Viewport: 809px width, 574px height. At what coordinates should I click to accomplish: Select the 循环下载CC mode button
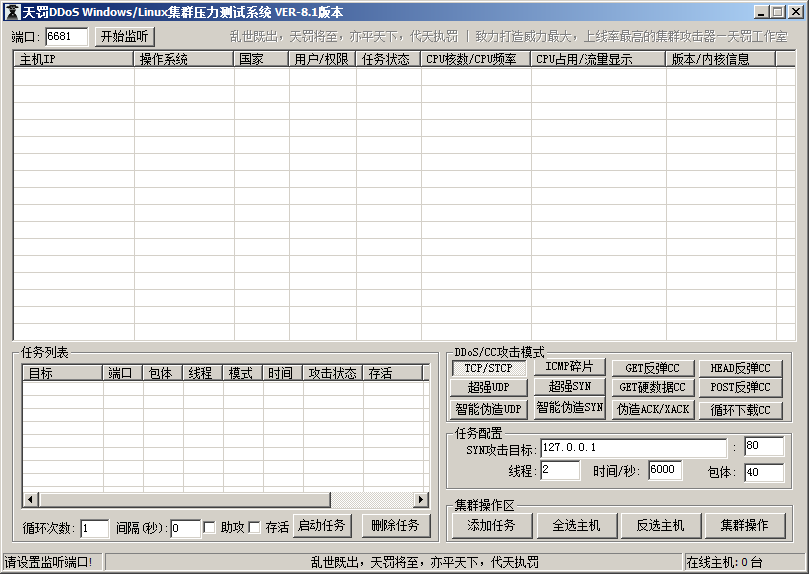coord(740,410)
